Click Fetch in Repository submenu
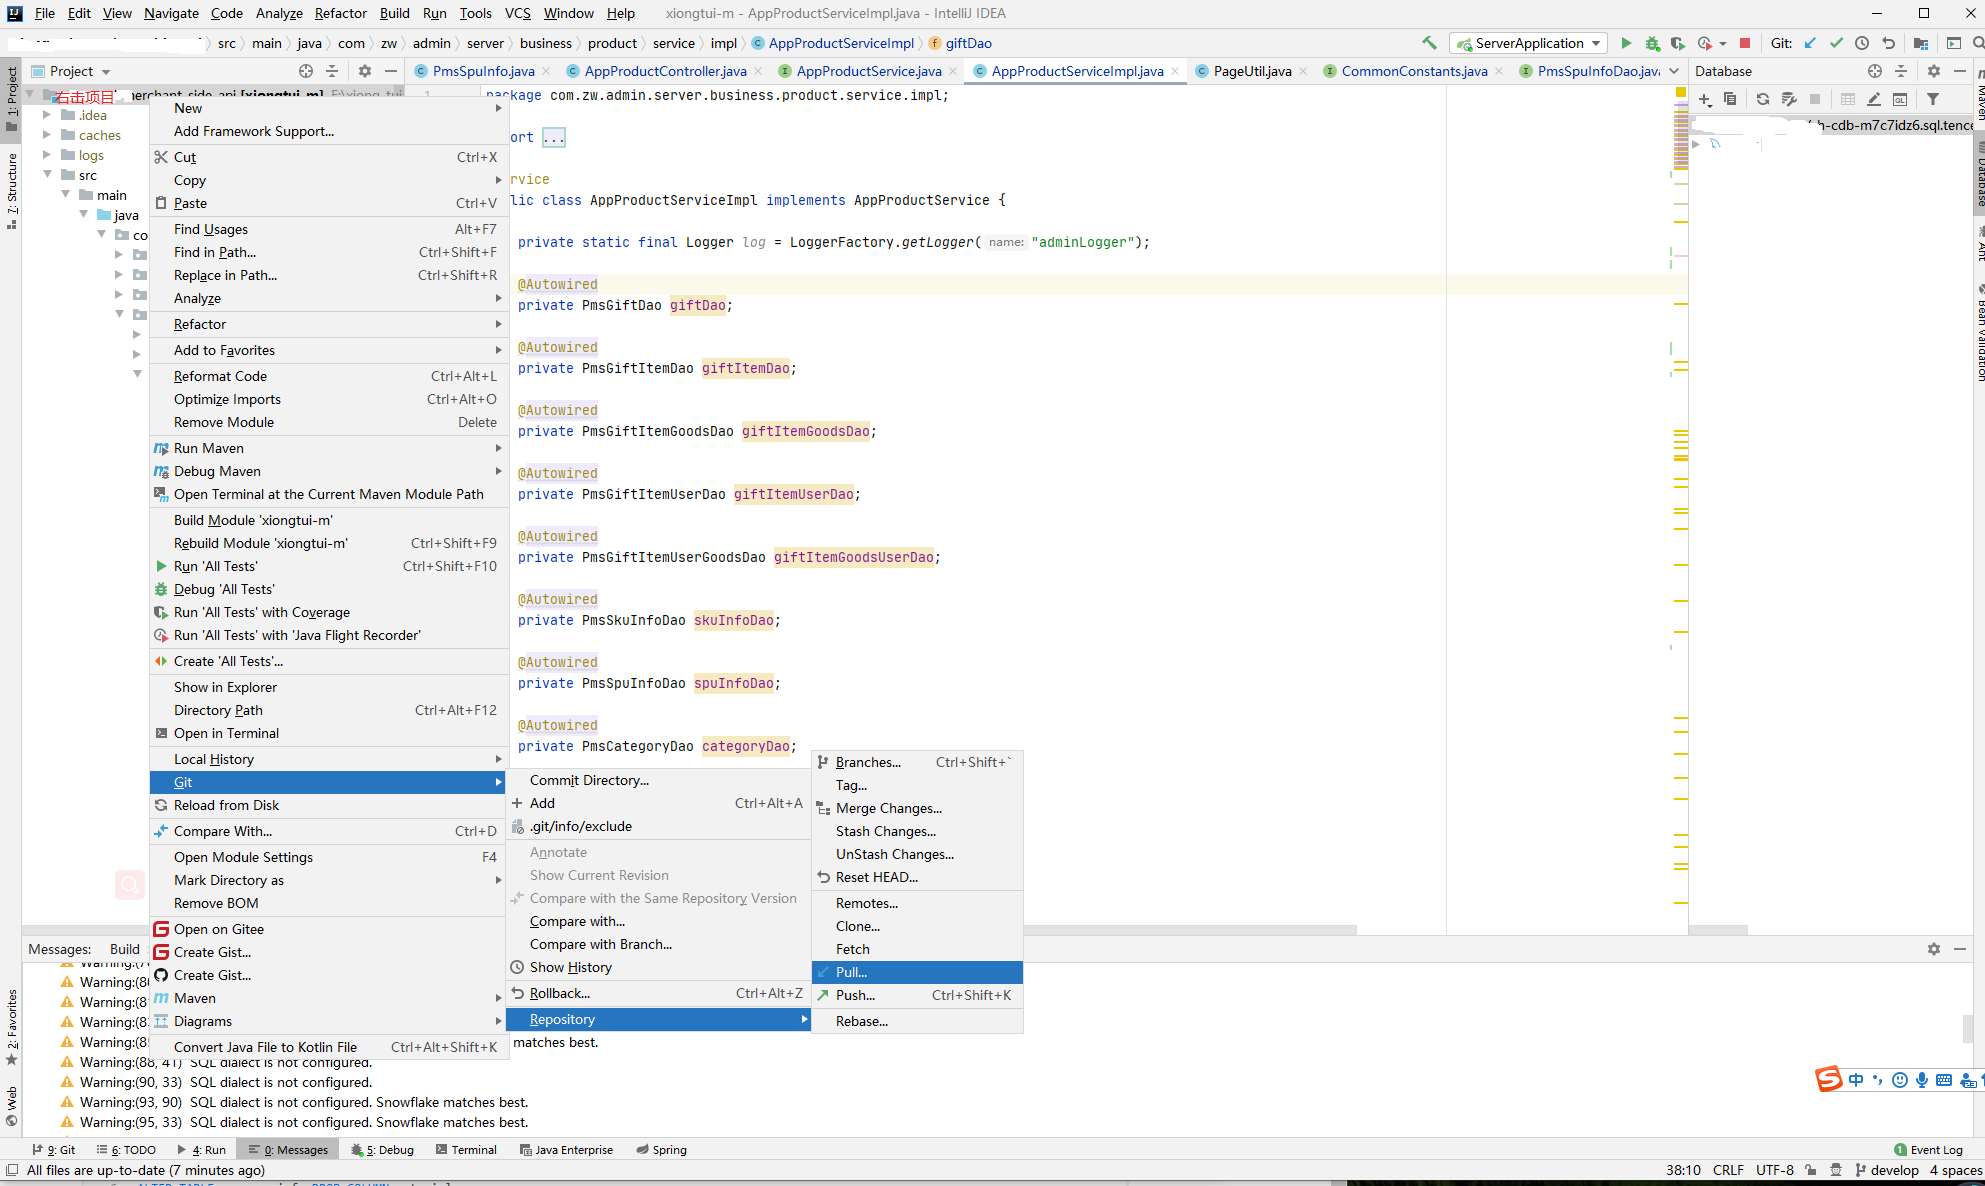This screenshot has width=1985, height=1186. tap(917, 949)
